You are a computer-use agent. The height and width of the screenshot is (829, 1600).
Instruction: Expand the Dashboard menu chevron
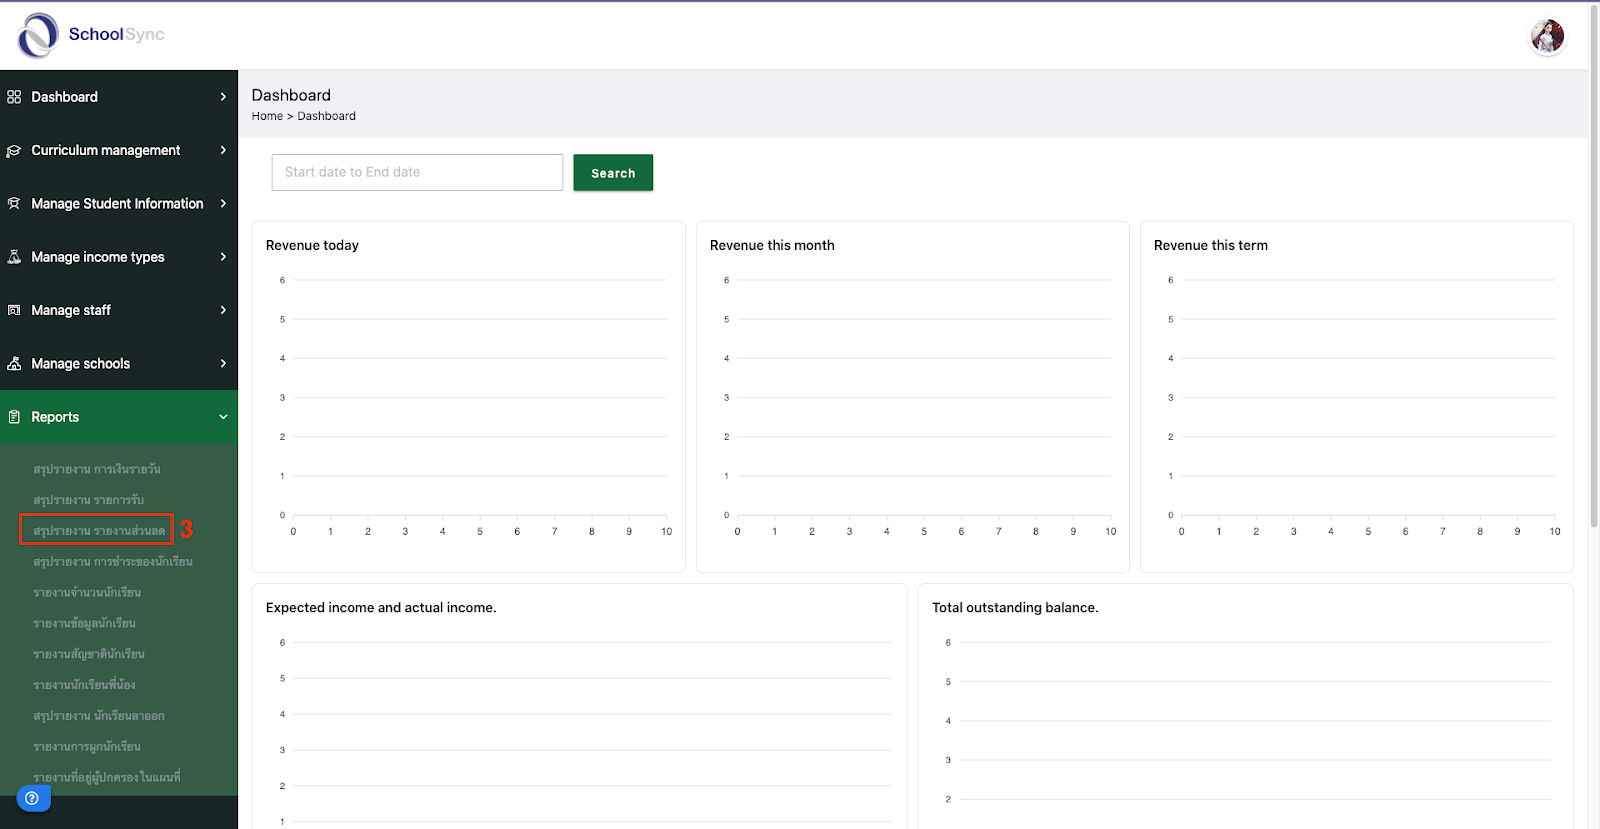223,97
